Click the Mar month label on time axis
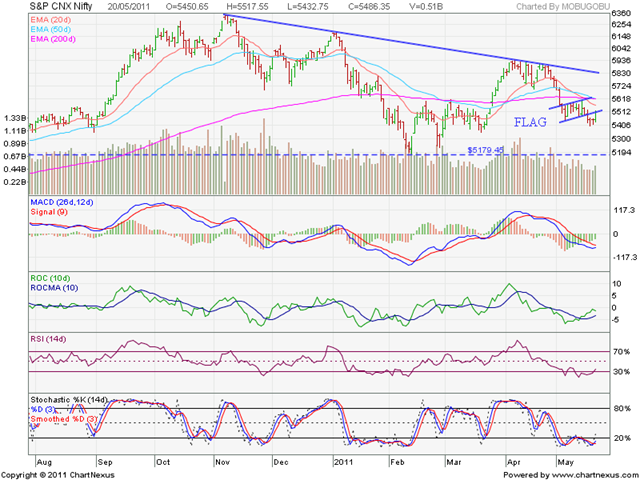 pyautogui.click(x=453, y=462)
